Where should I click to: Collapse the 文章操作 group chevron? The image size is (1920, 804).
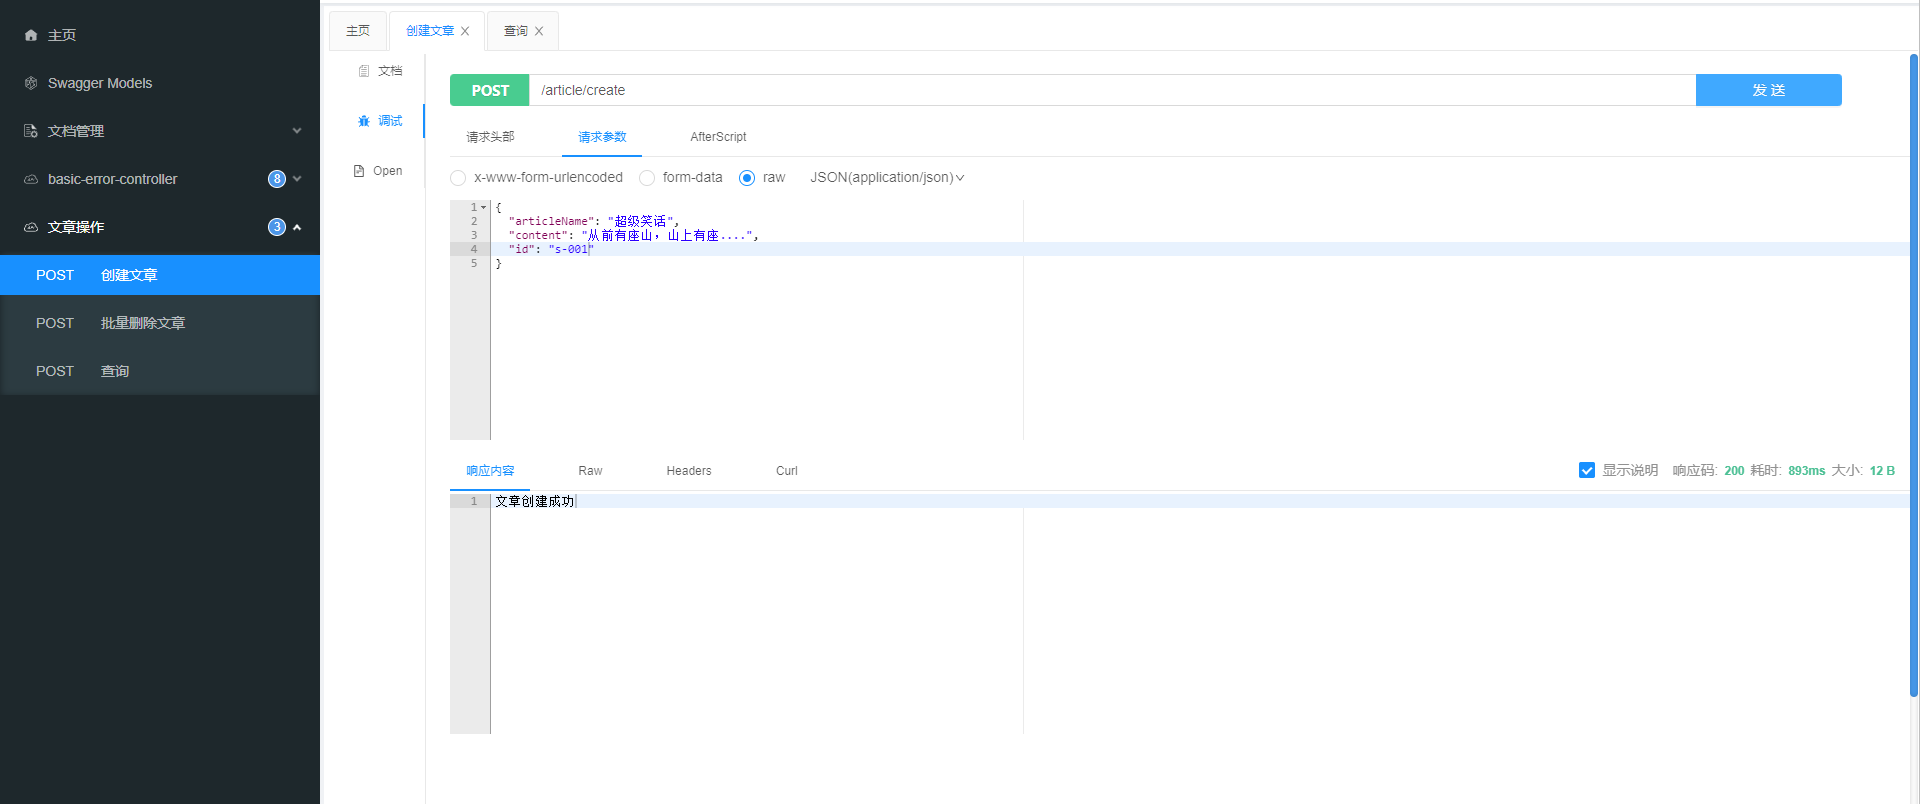297,227
